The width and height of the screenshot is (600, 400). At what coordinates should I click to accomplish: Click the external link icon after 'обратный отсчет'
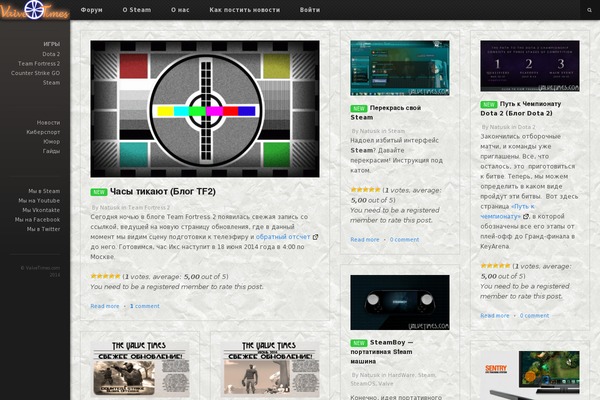[315, 237]
